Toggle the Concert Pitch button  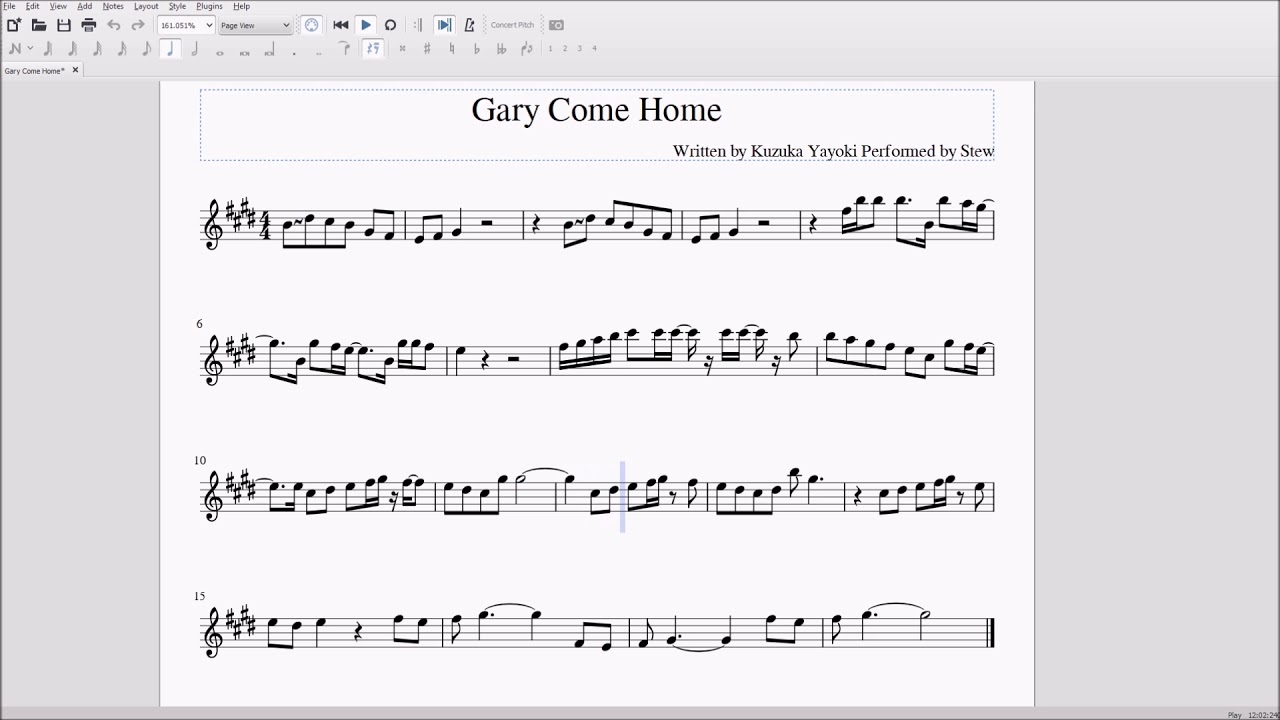click(x=512, y=25)
